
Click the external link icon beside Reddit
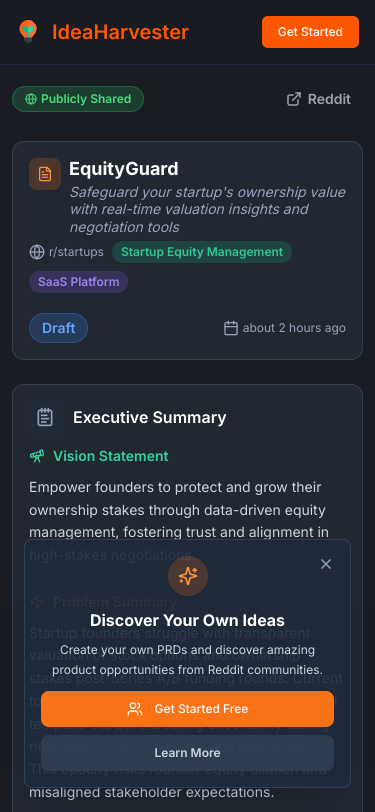point(294,99)
